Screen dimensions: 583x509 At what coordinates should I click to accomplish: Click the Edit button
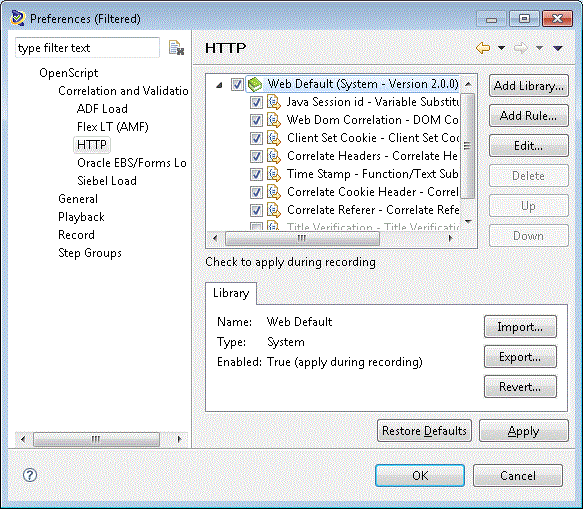pyautogui.click(x=529, y=146)
